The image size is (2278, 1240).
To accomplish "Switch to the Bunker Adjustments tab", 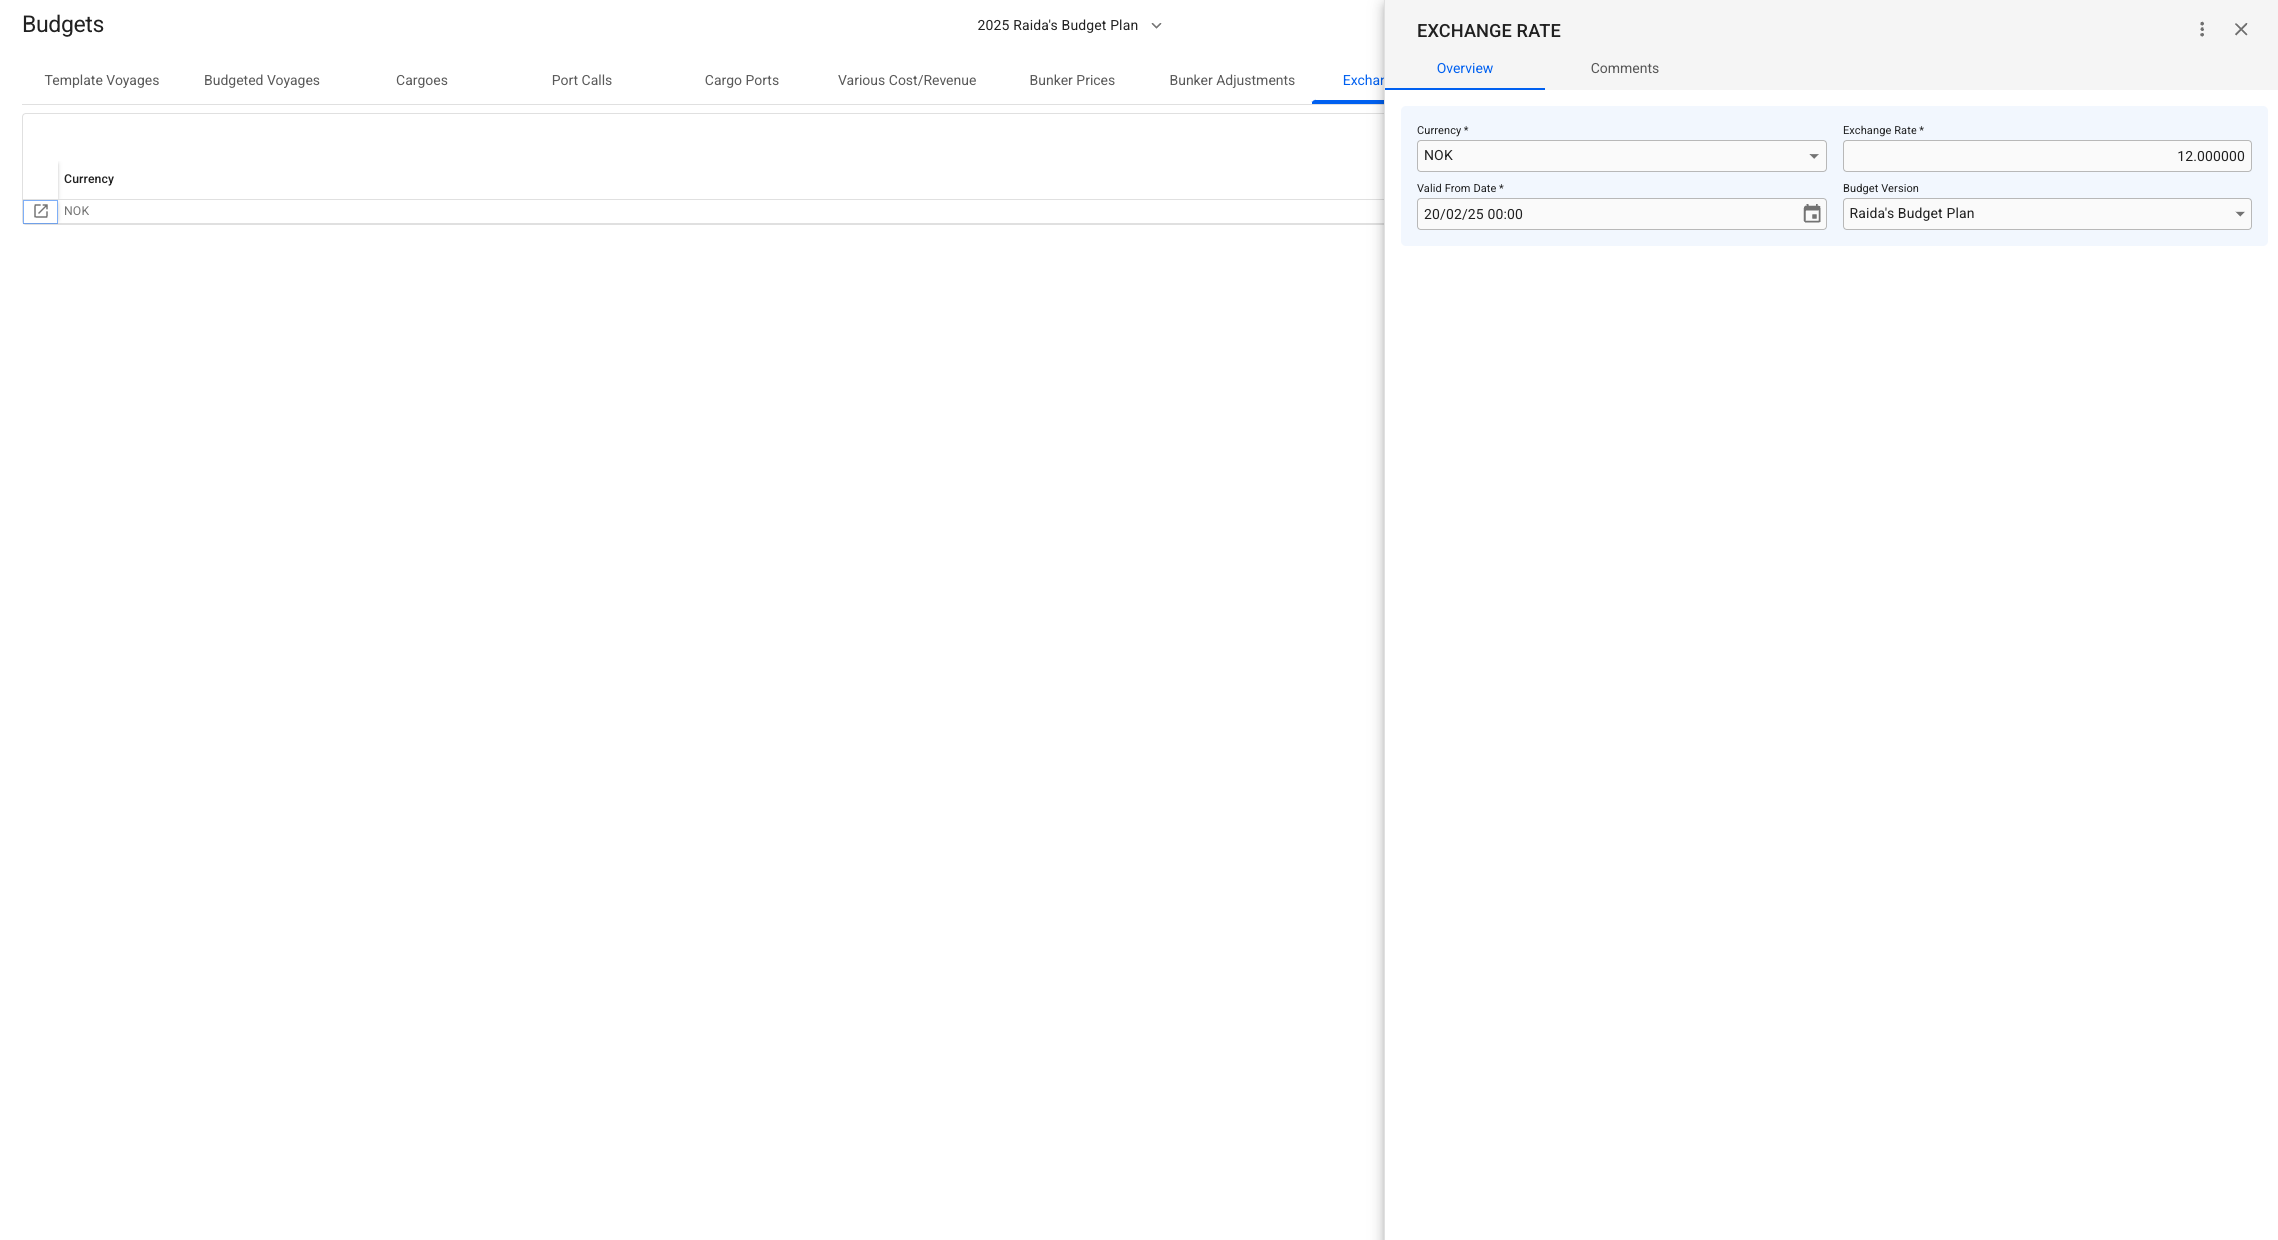I will click(1232, 81).
